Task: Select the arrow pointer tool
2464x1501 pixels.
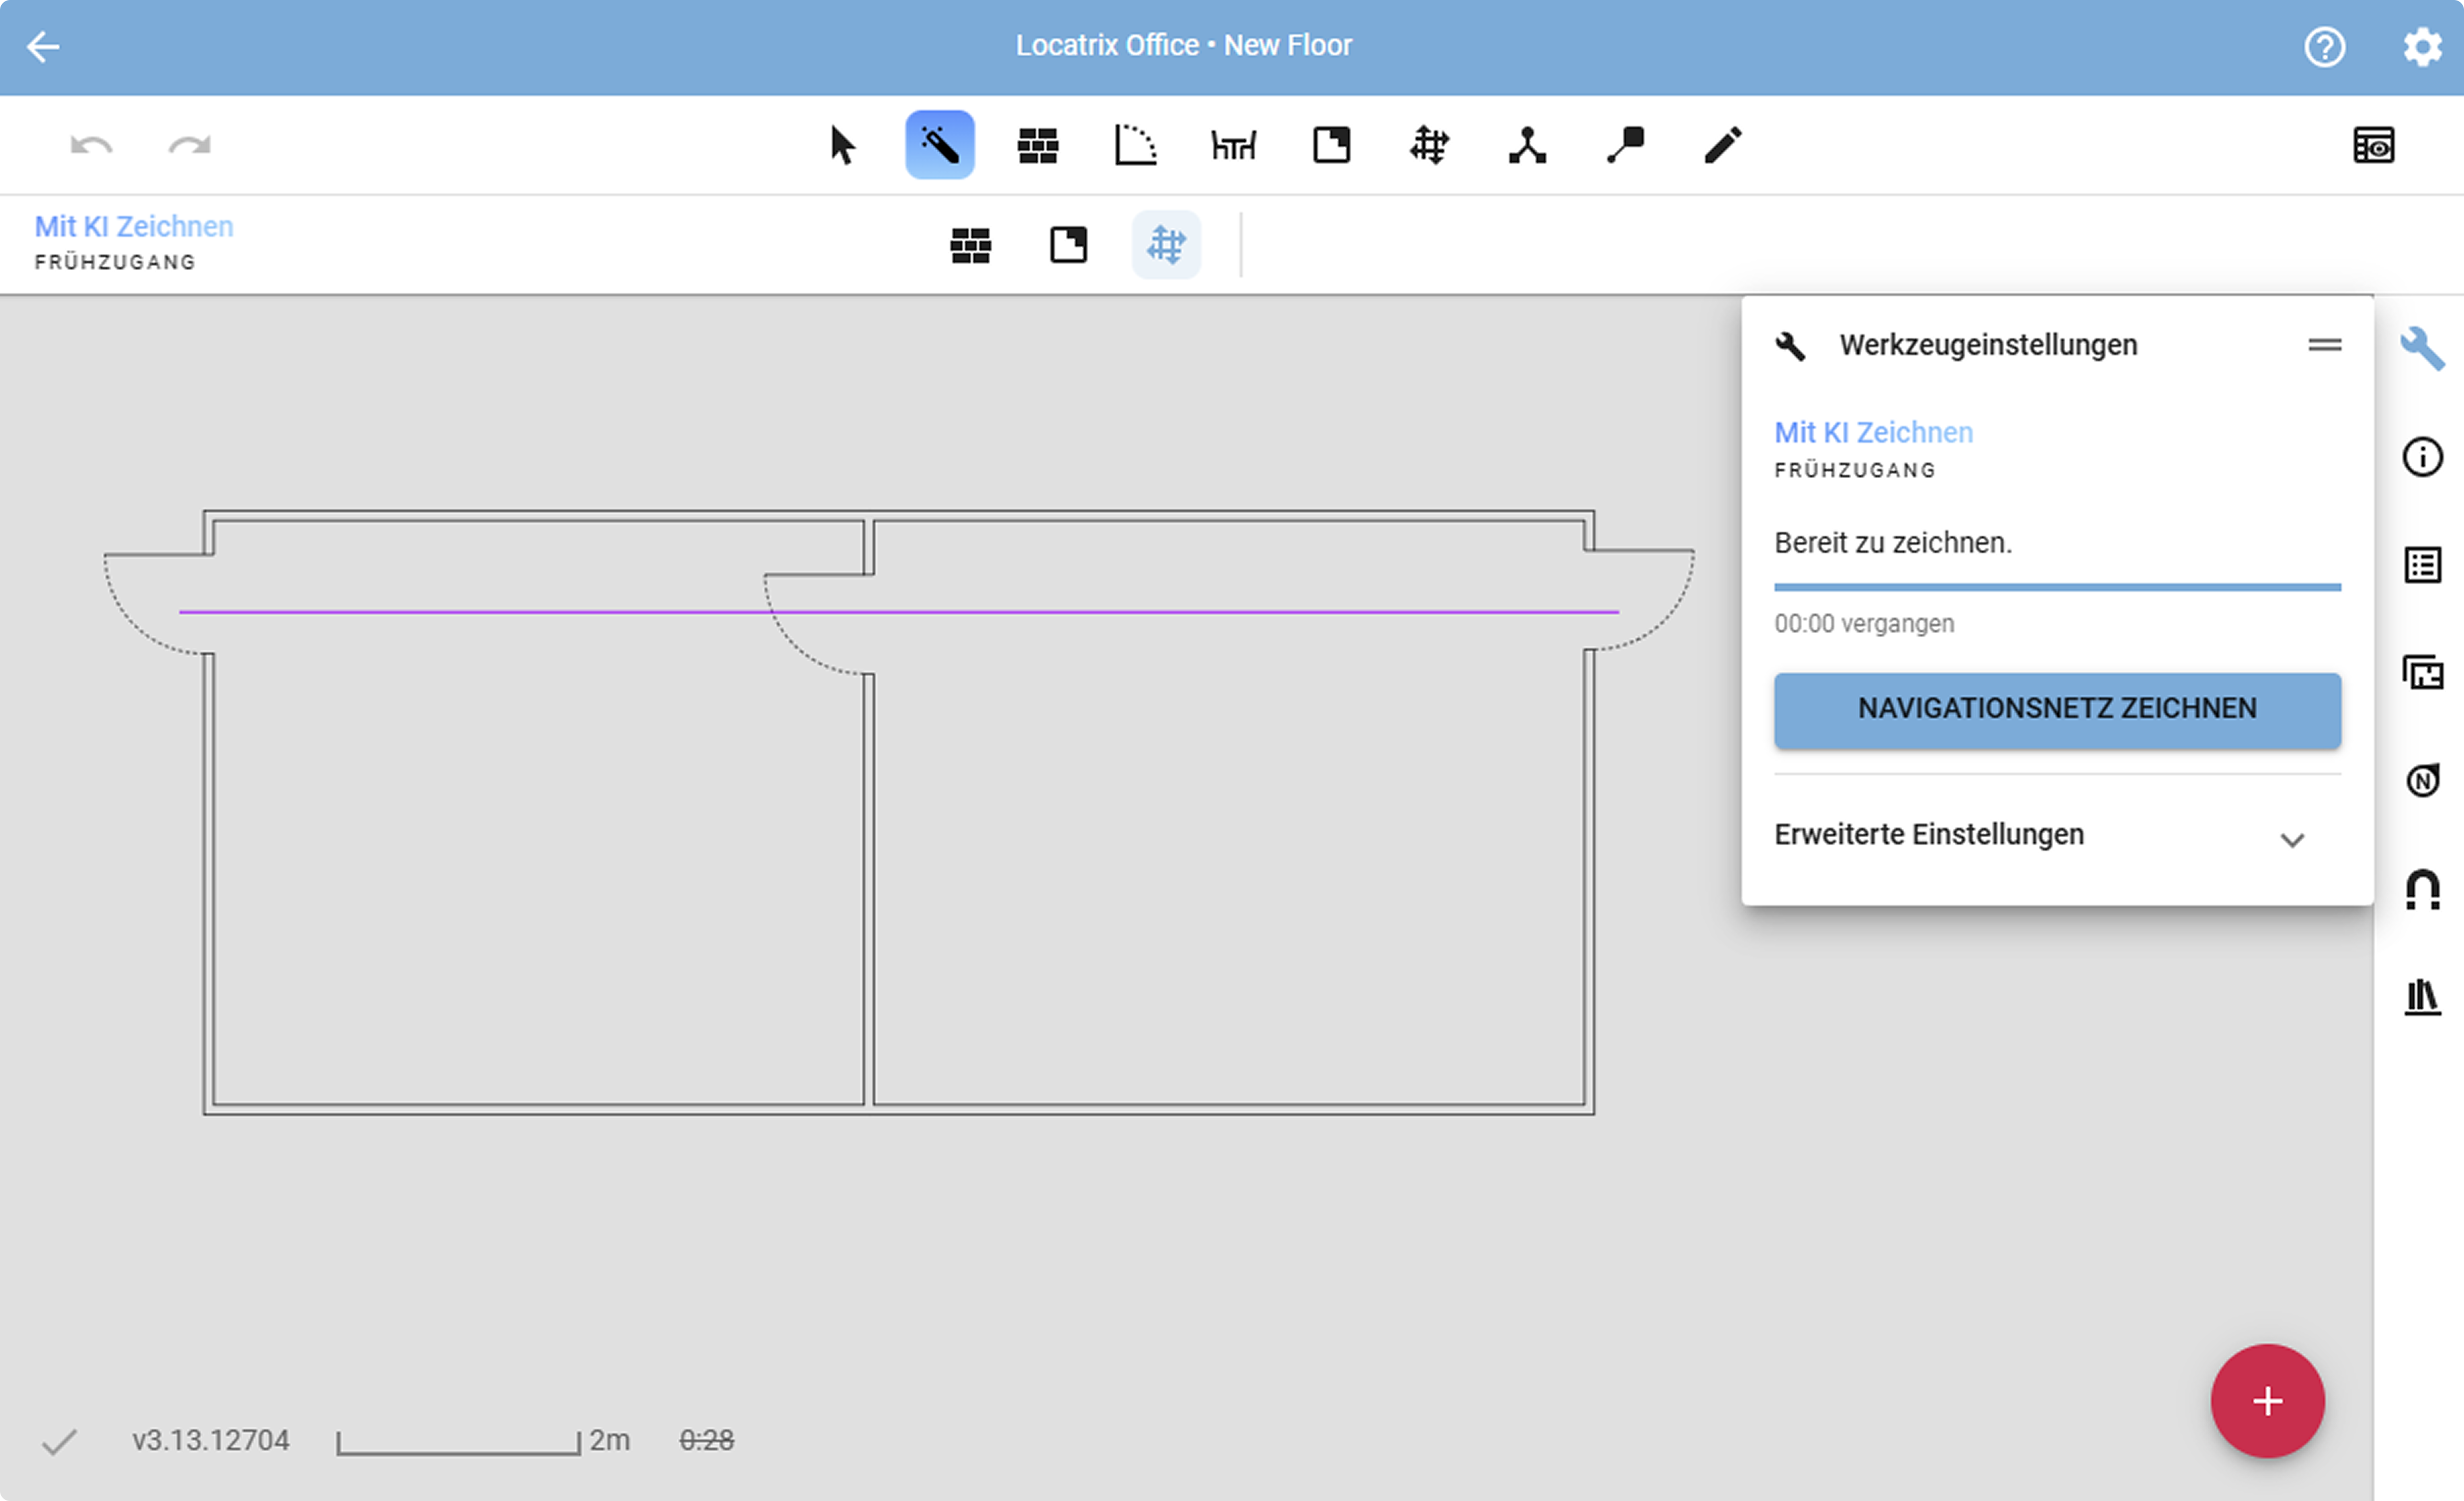Action: pos(842,146)
